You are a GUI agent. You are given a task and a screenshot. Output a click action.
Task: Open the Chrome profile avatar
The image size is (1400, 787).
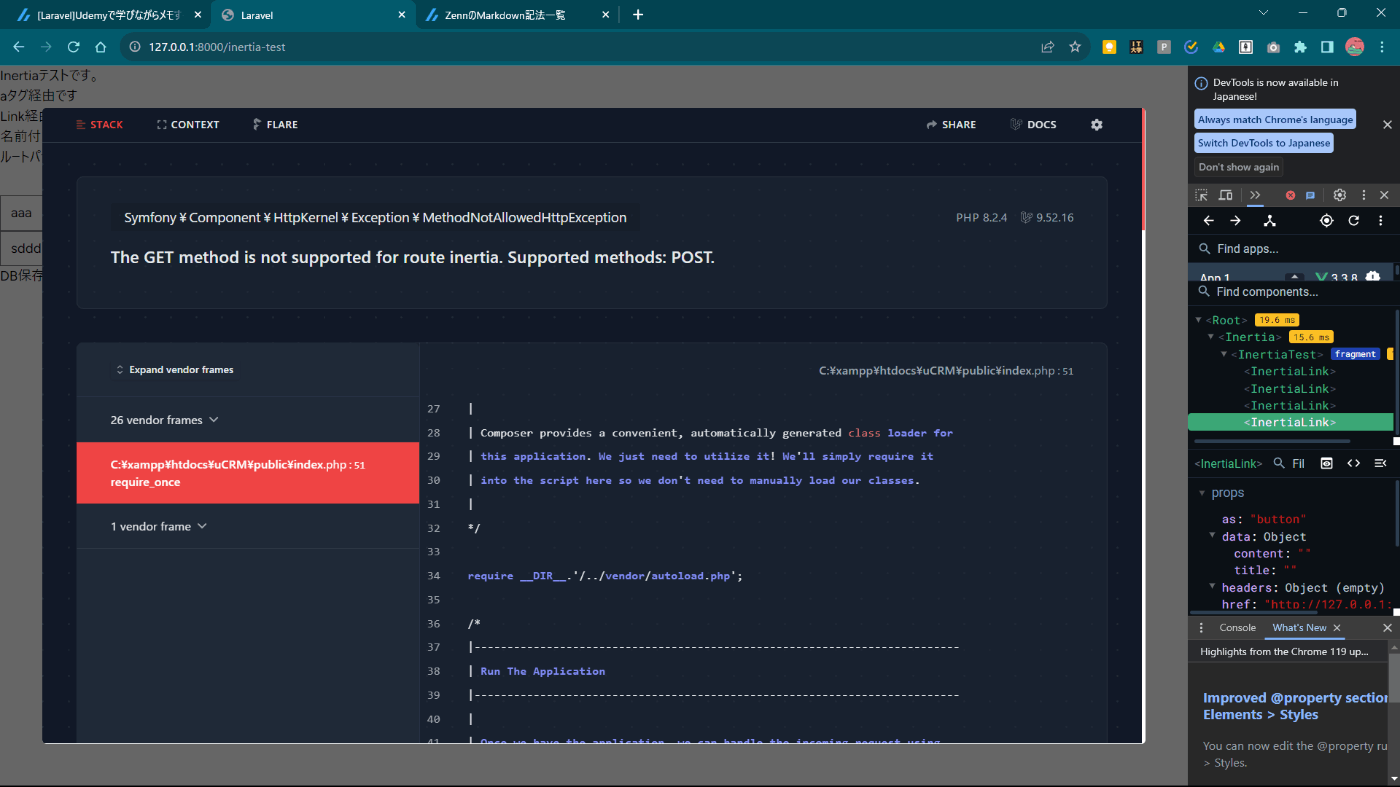tap(1355, 47)
